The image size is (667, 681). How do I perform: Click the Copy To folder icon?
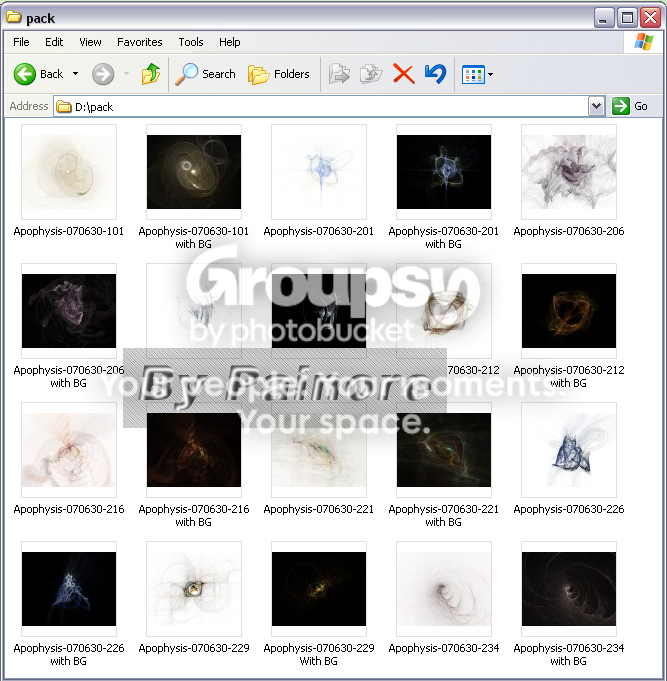click(x=371, y=74)
